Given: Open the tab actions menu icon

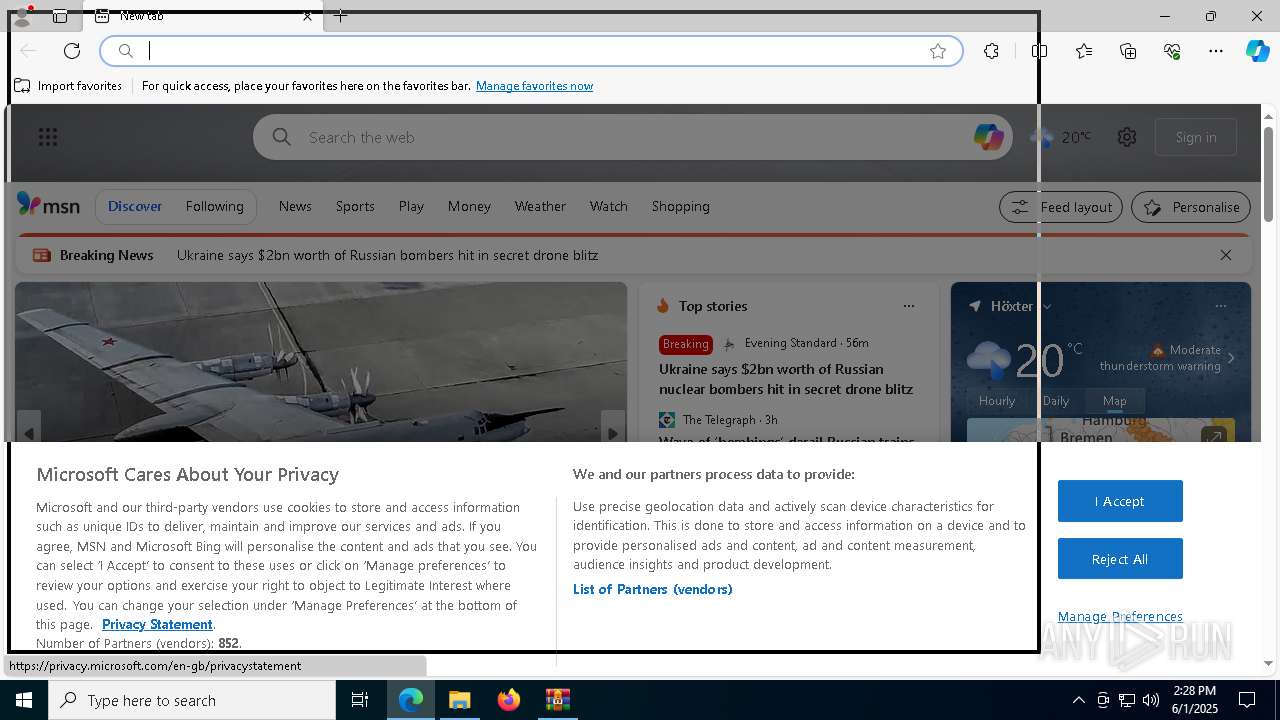Looking at the screenshot, I should (60, 16).
